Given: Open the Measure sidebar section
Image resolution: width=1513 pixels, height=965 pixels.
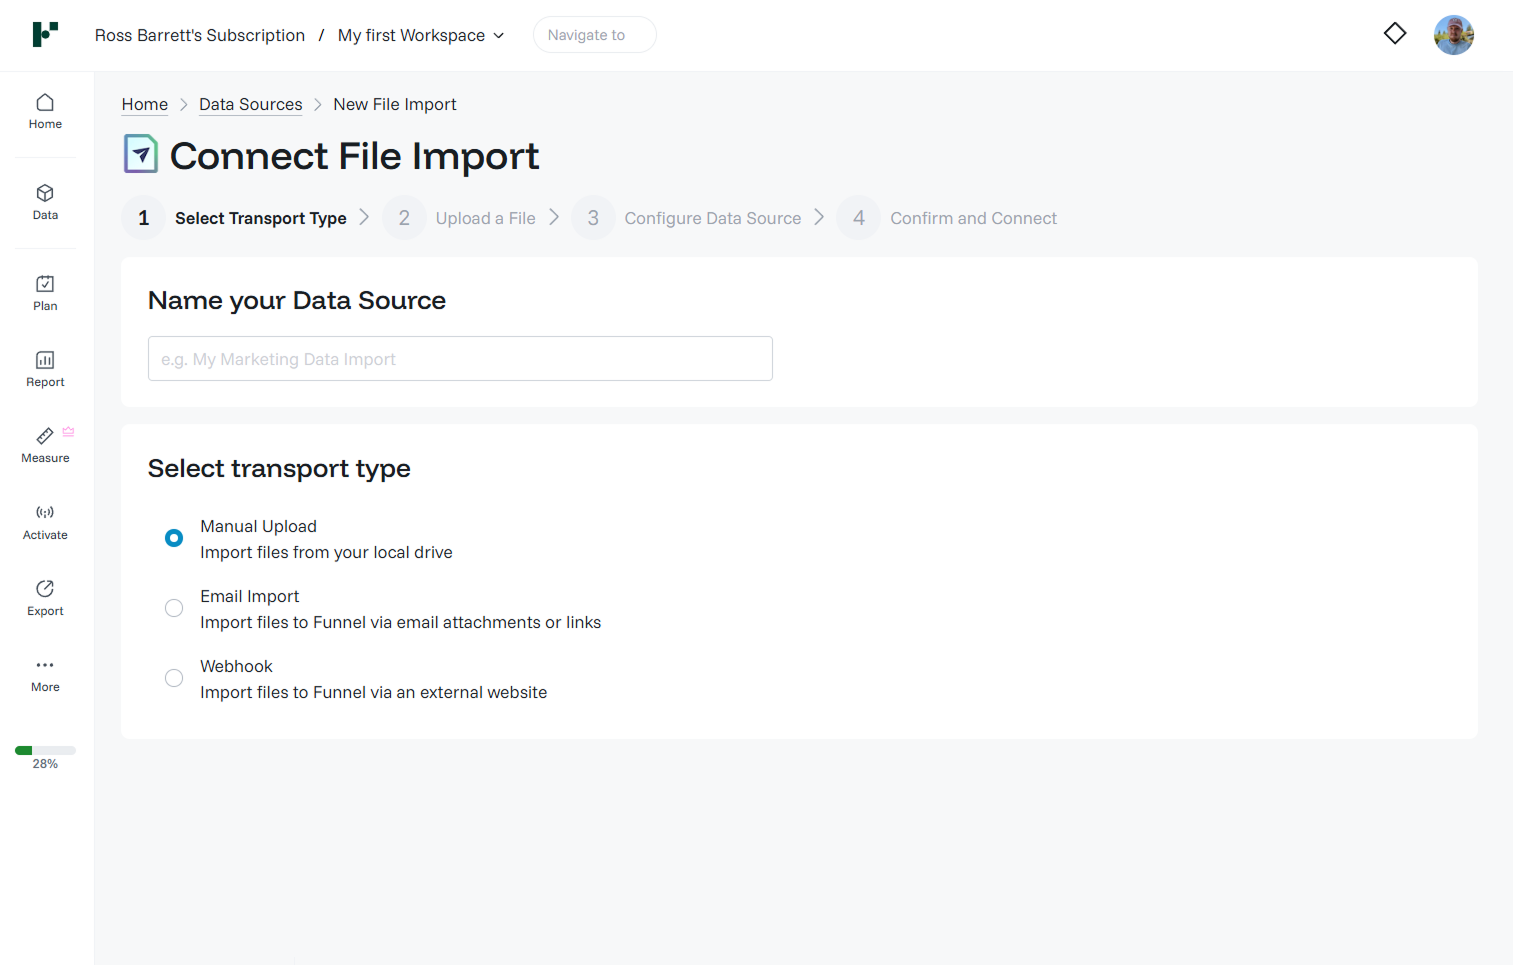Looking at the screenshot, I should coord(45,445).
